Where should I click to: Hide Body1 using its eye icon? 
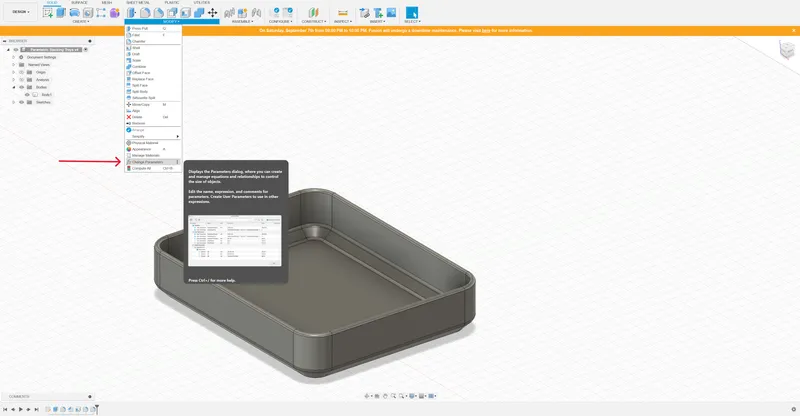(x=27, y=95)
